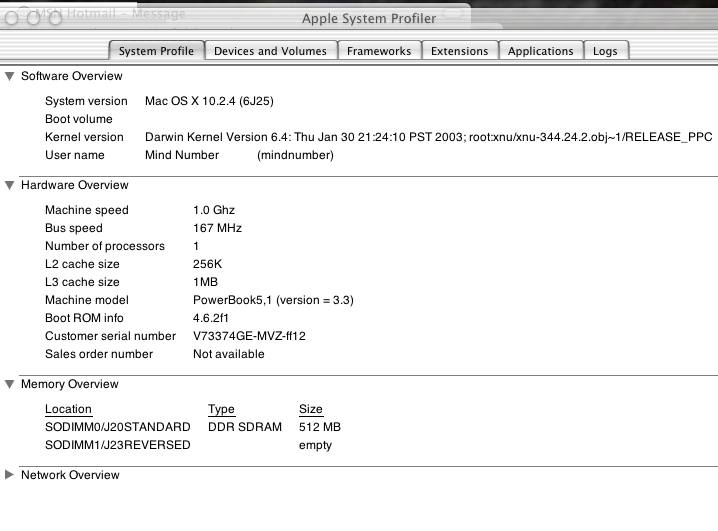Collapse the Software Overview section
The width and height of the screenshot is (718, 531).
pos(10,76)
